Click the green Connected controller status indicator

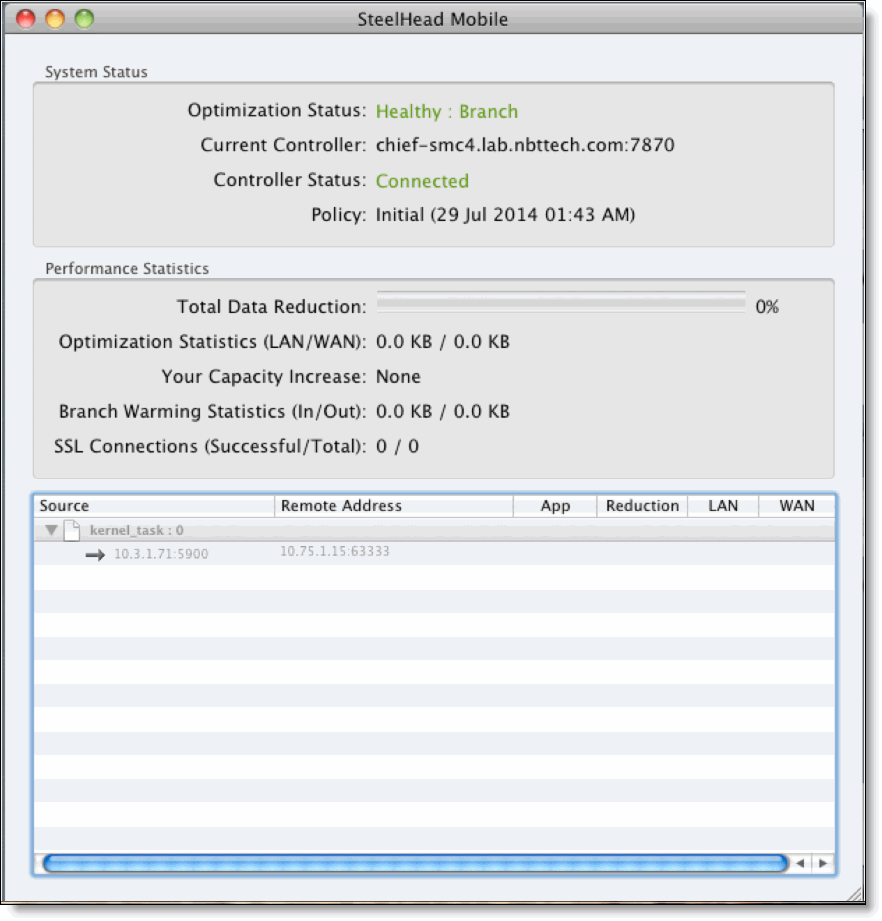422,180
